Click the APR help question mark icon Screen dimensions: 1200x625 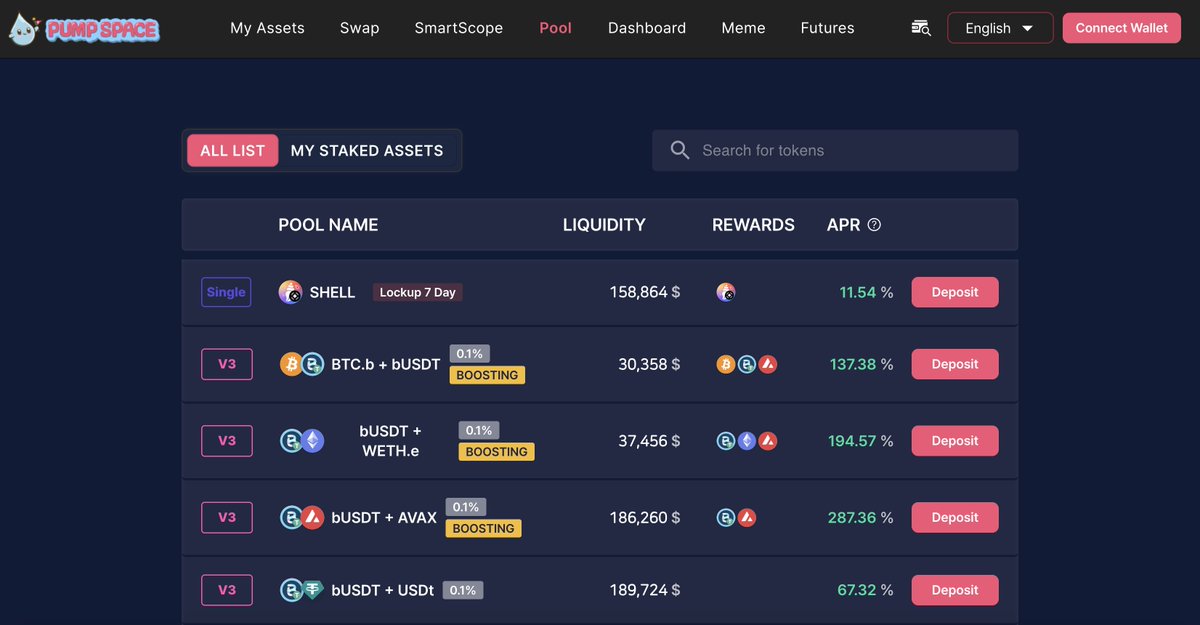click(x=874, y=225)
